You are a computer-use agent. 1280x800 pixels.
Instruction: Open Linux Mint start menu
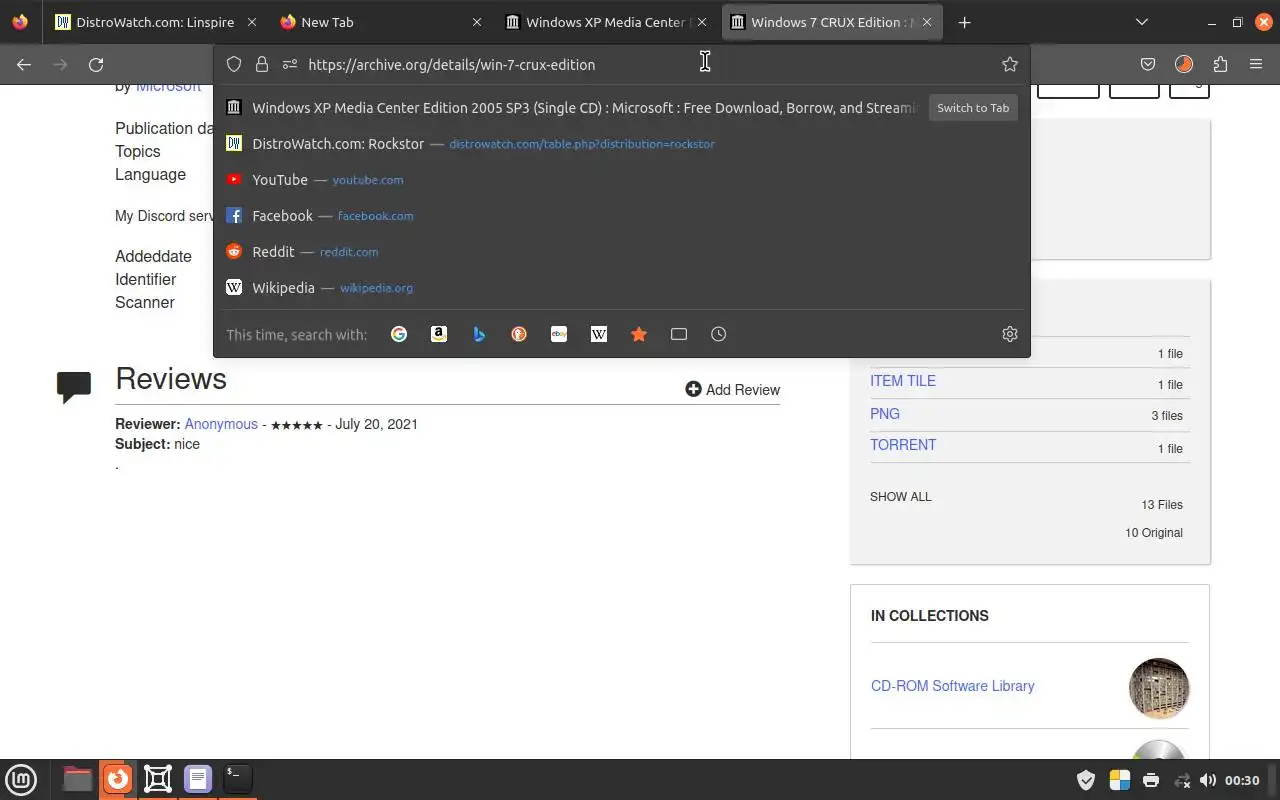click(21, 779)
